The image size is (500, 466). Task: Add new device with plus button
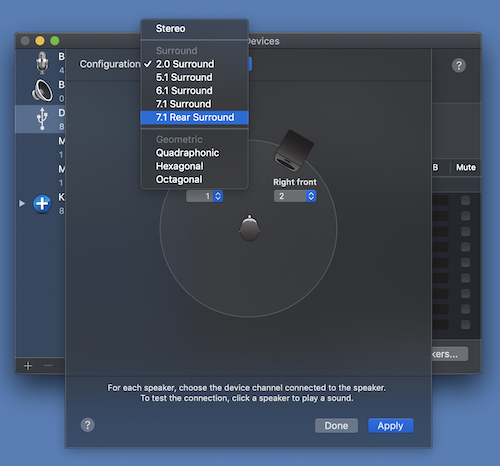28,366
